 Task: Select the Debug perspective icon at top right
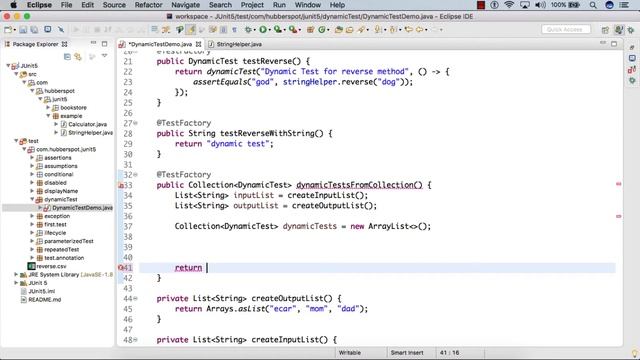click(x=631, y=30)
